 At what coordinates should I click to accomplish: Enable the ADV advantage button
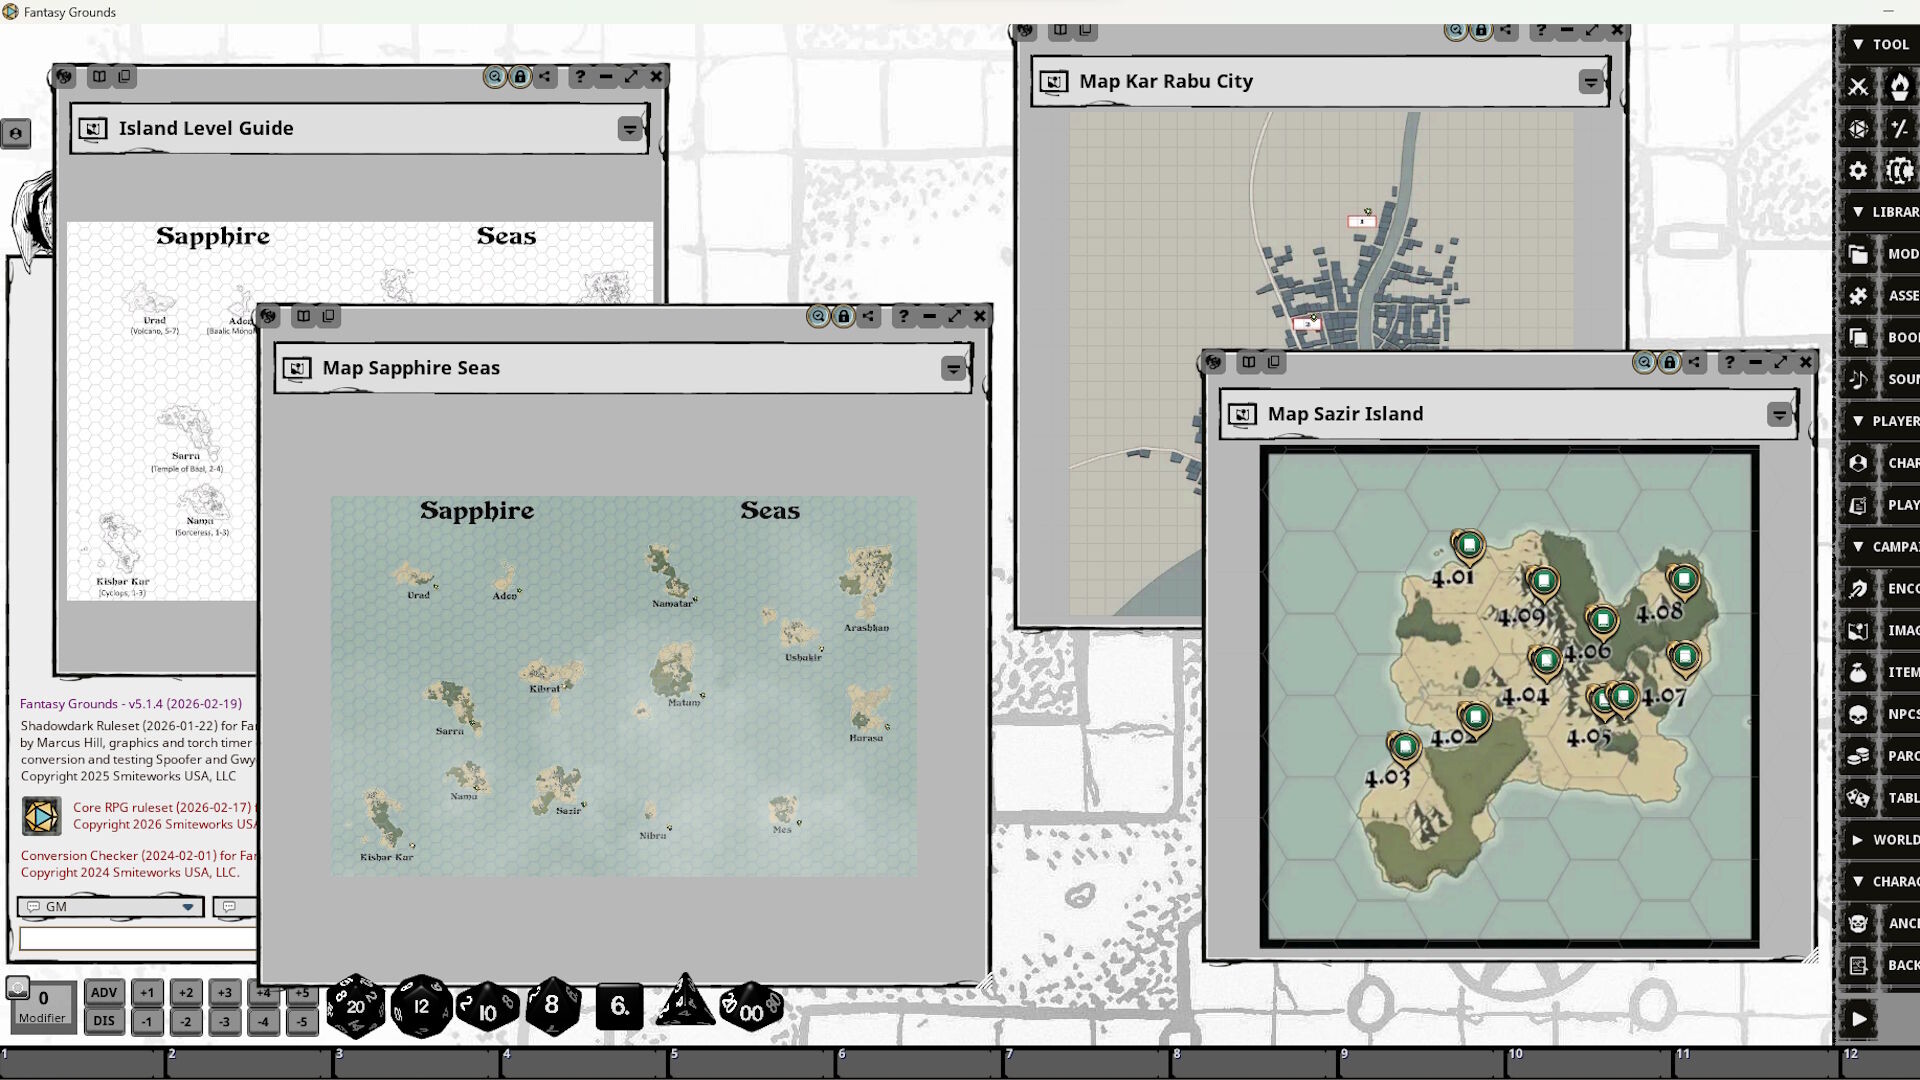[104, 992]
